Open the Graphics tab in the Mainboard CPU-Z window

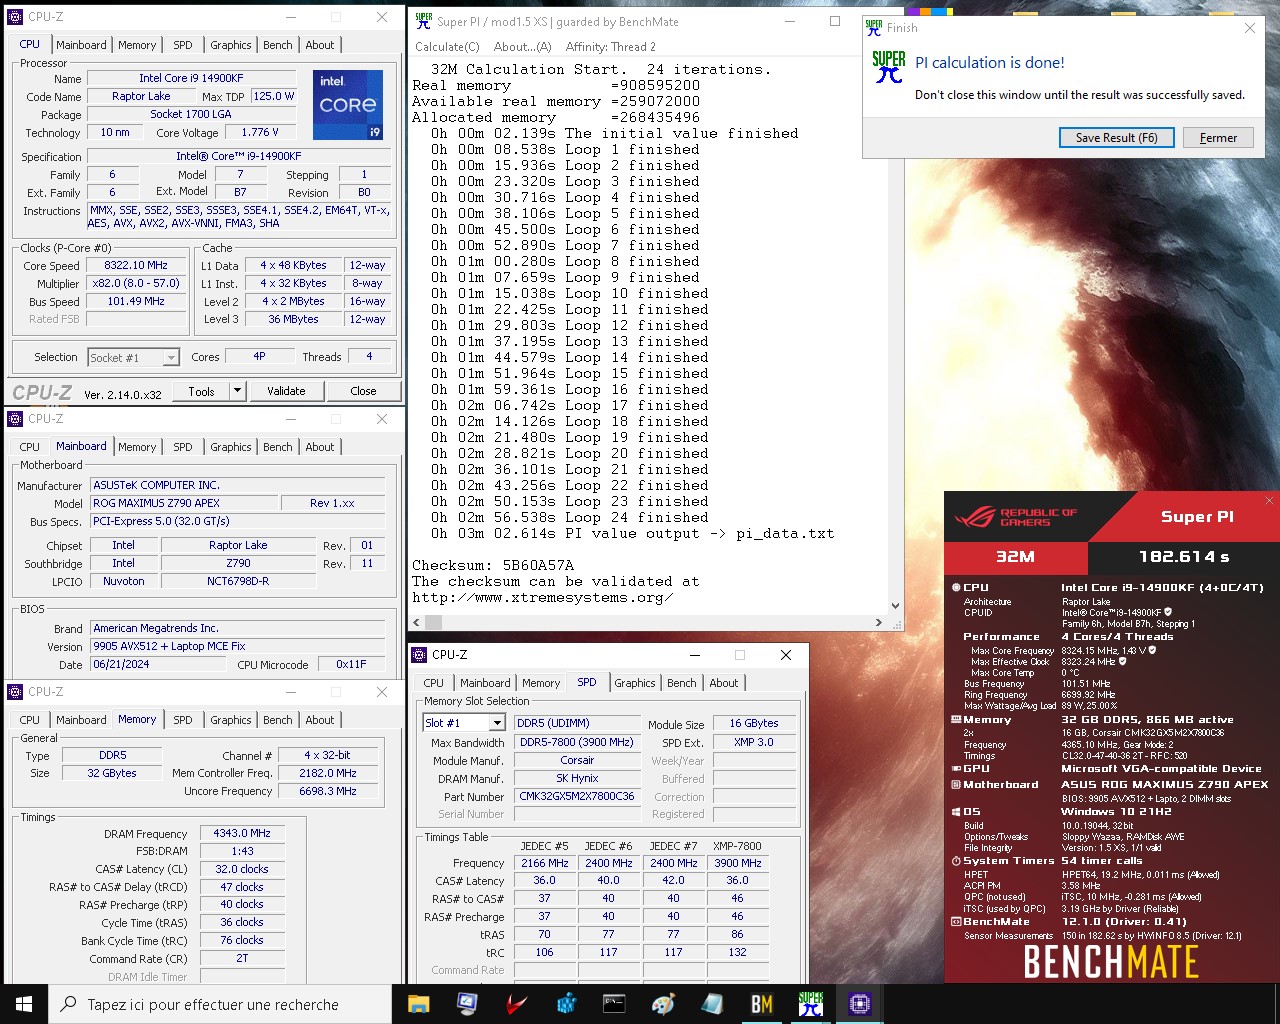[231, 447]
